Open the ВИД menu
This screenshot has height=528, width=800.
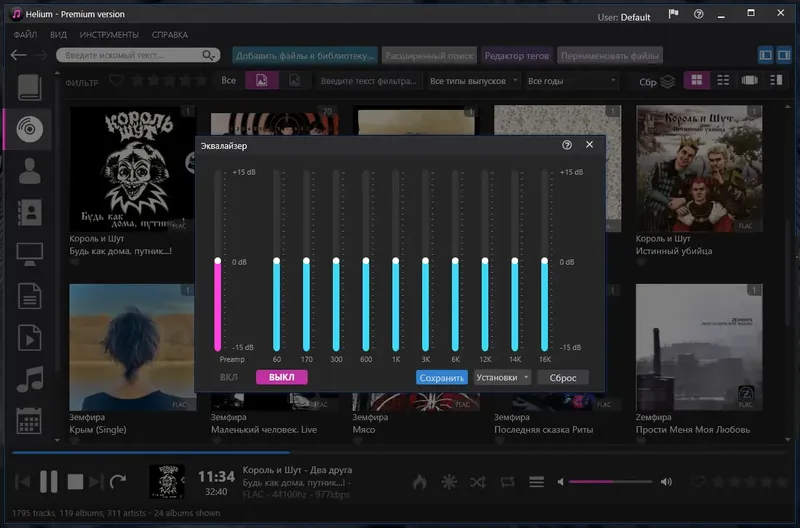pyautogui.click(x=58, y=35)
